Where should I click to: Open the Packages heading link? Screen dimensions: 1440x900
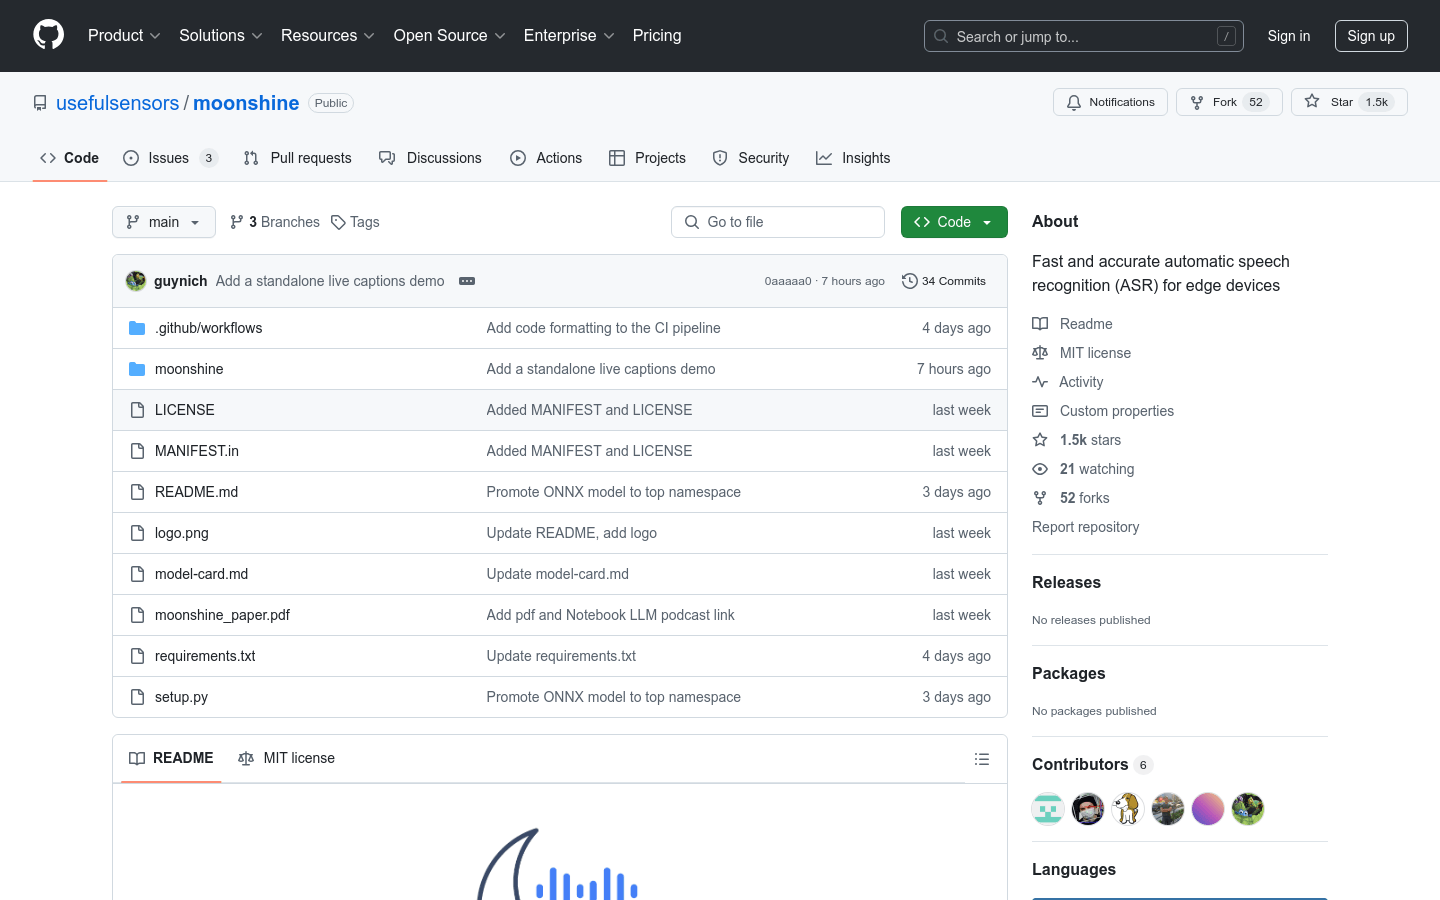[1068, 673]
